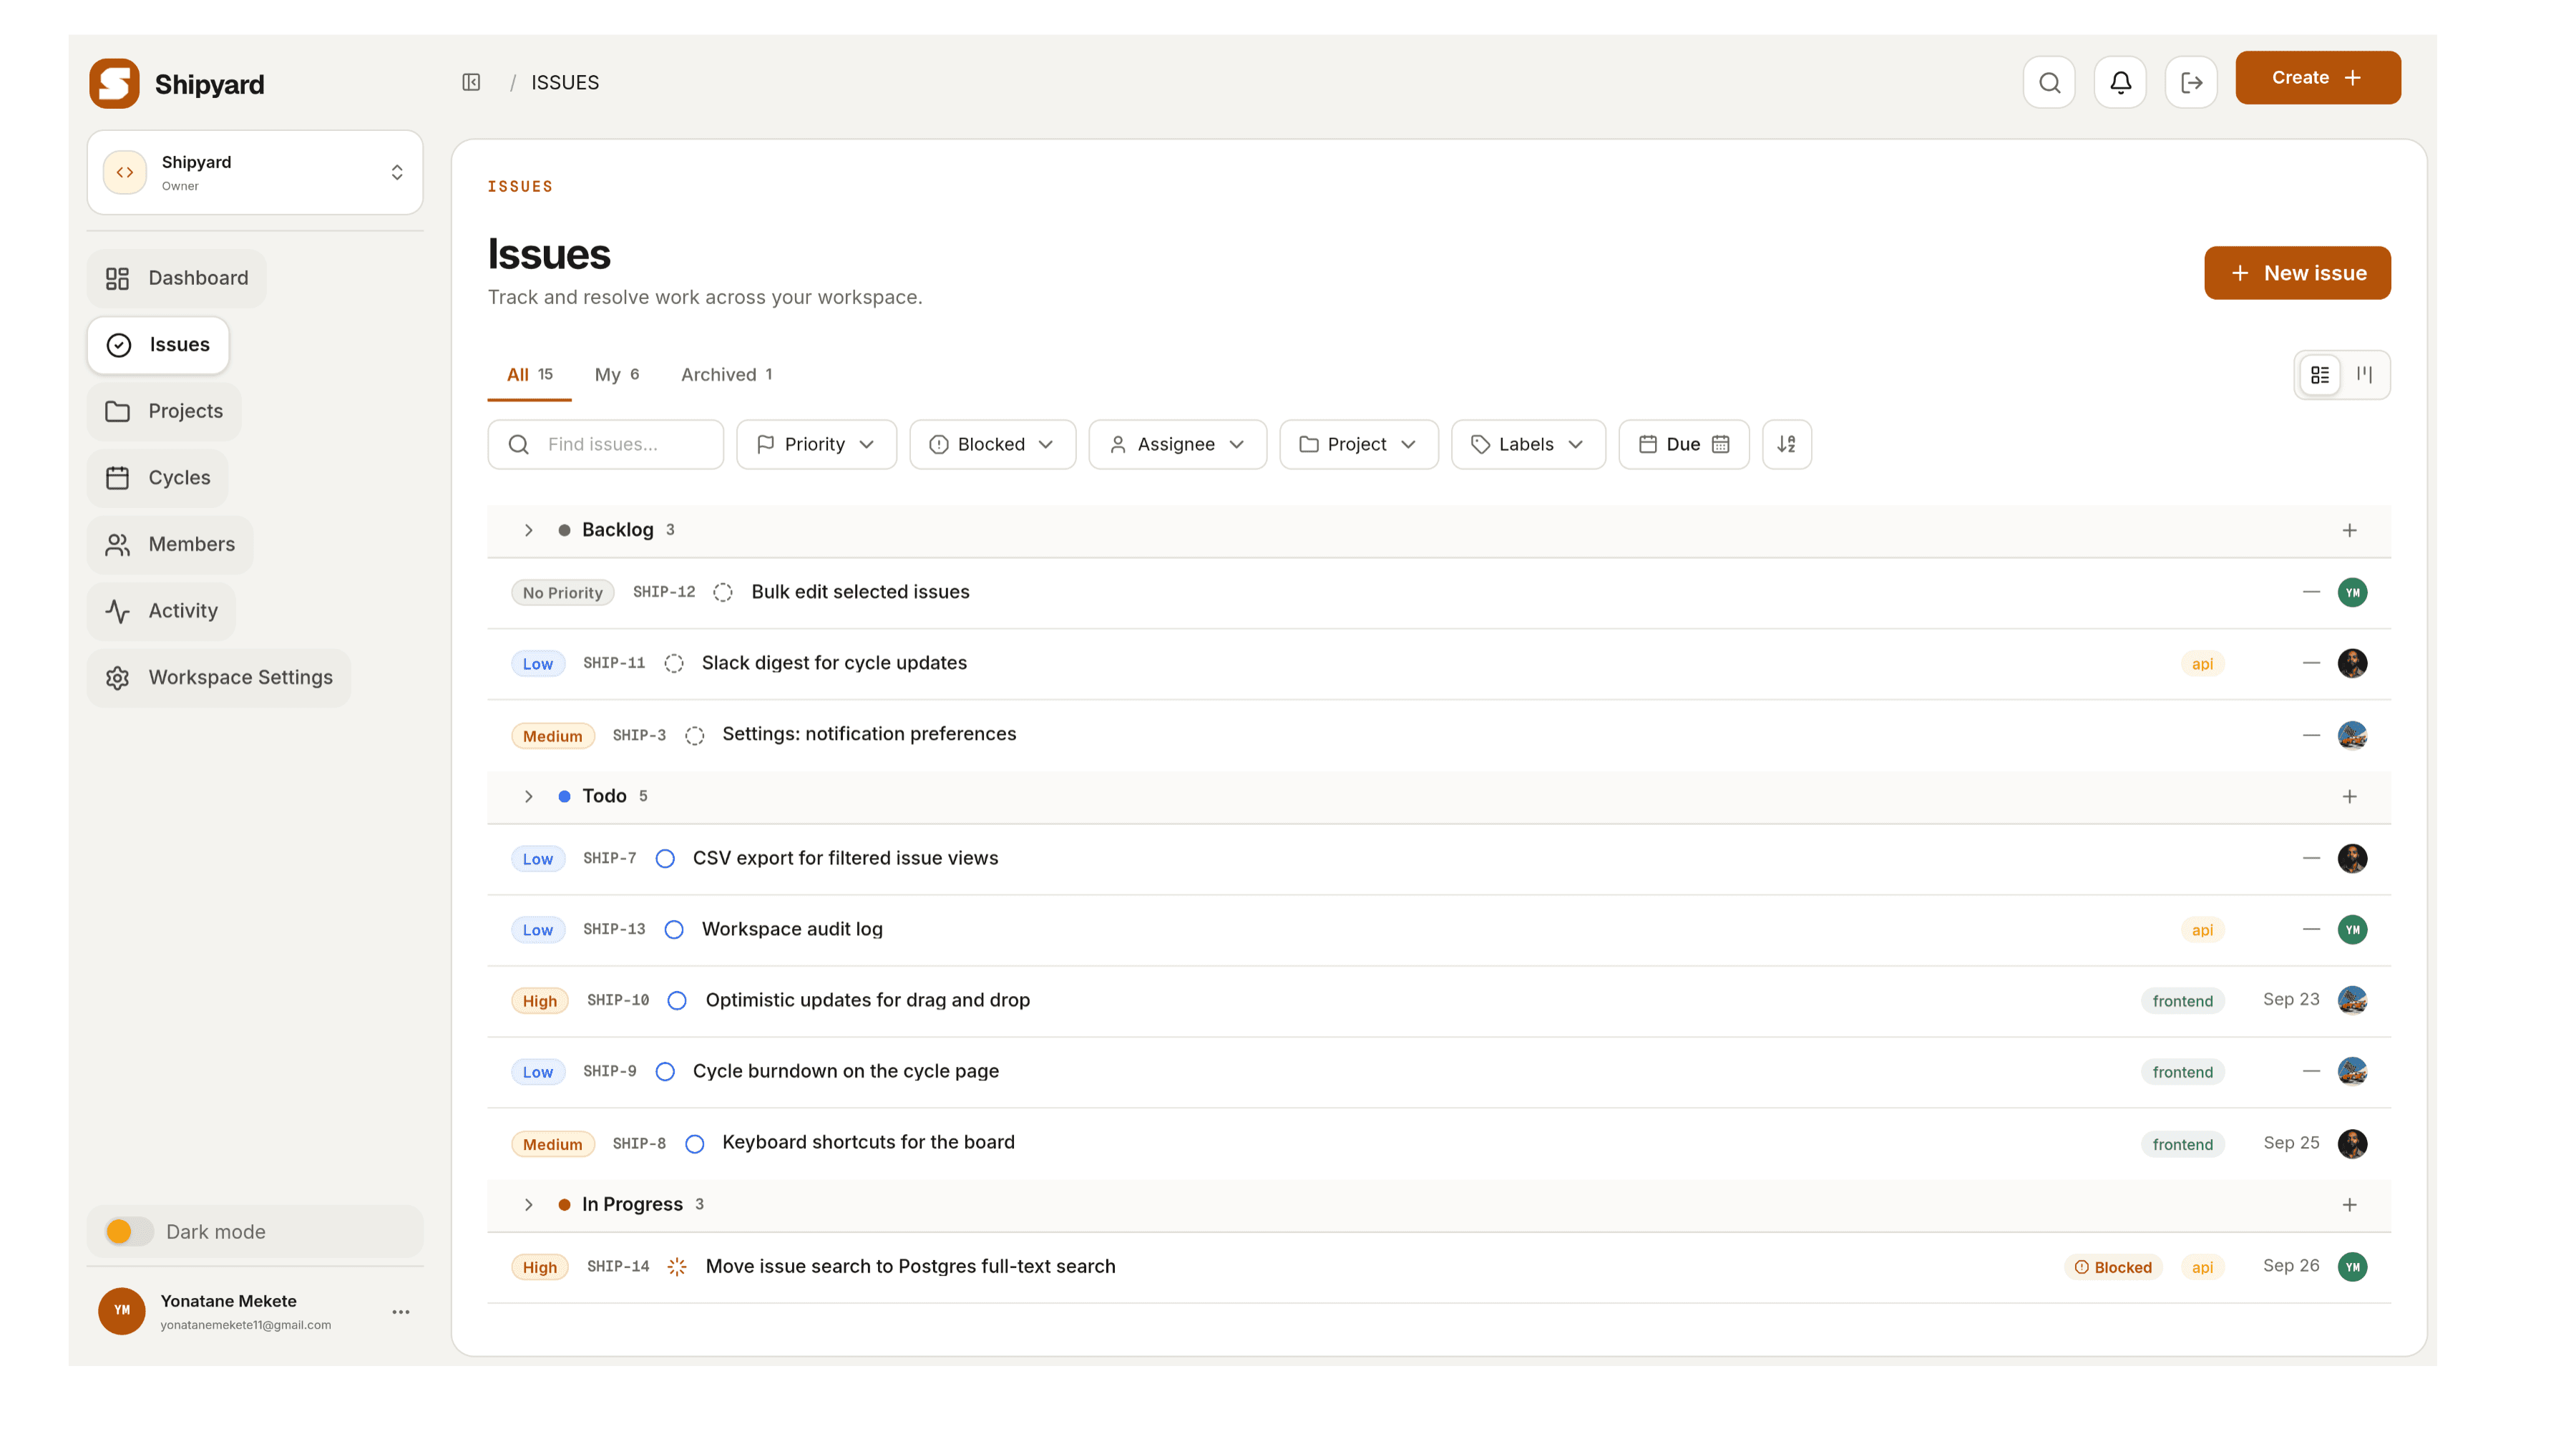The height and width of the screenshot is (1449, 2576).
Task: Switch to the My issues tab
Action: coord(616,374)
